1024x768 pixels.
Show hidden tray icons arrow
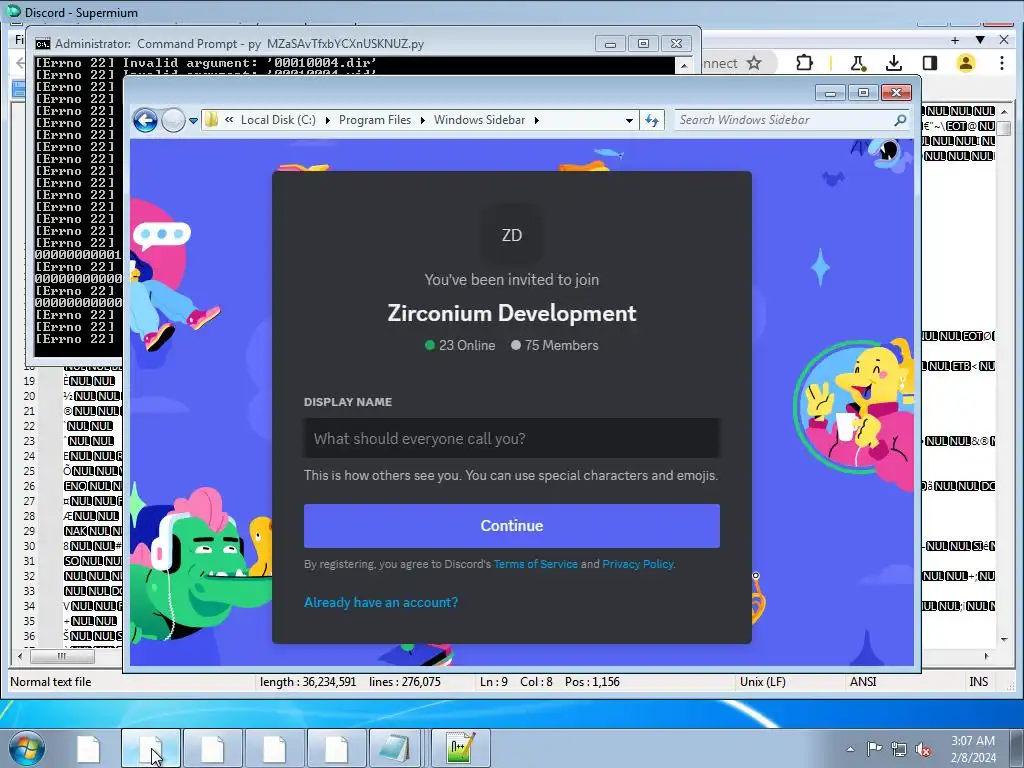[x=850, y=749]
